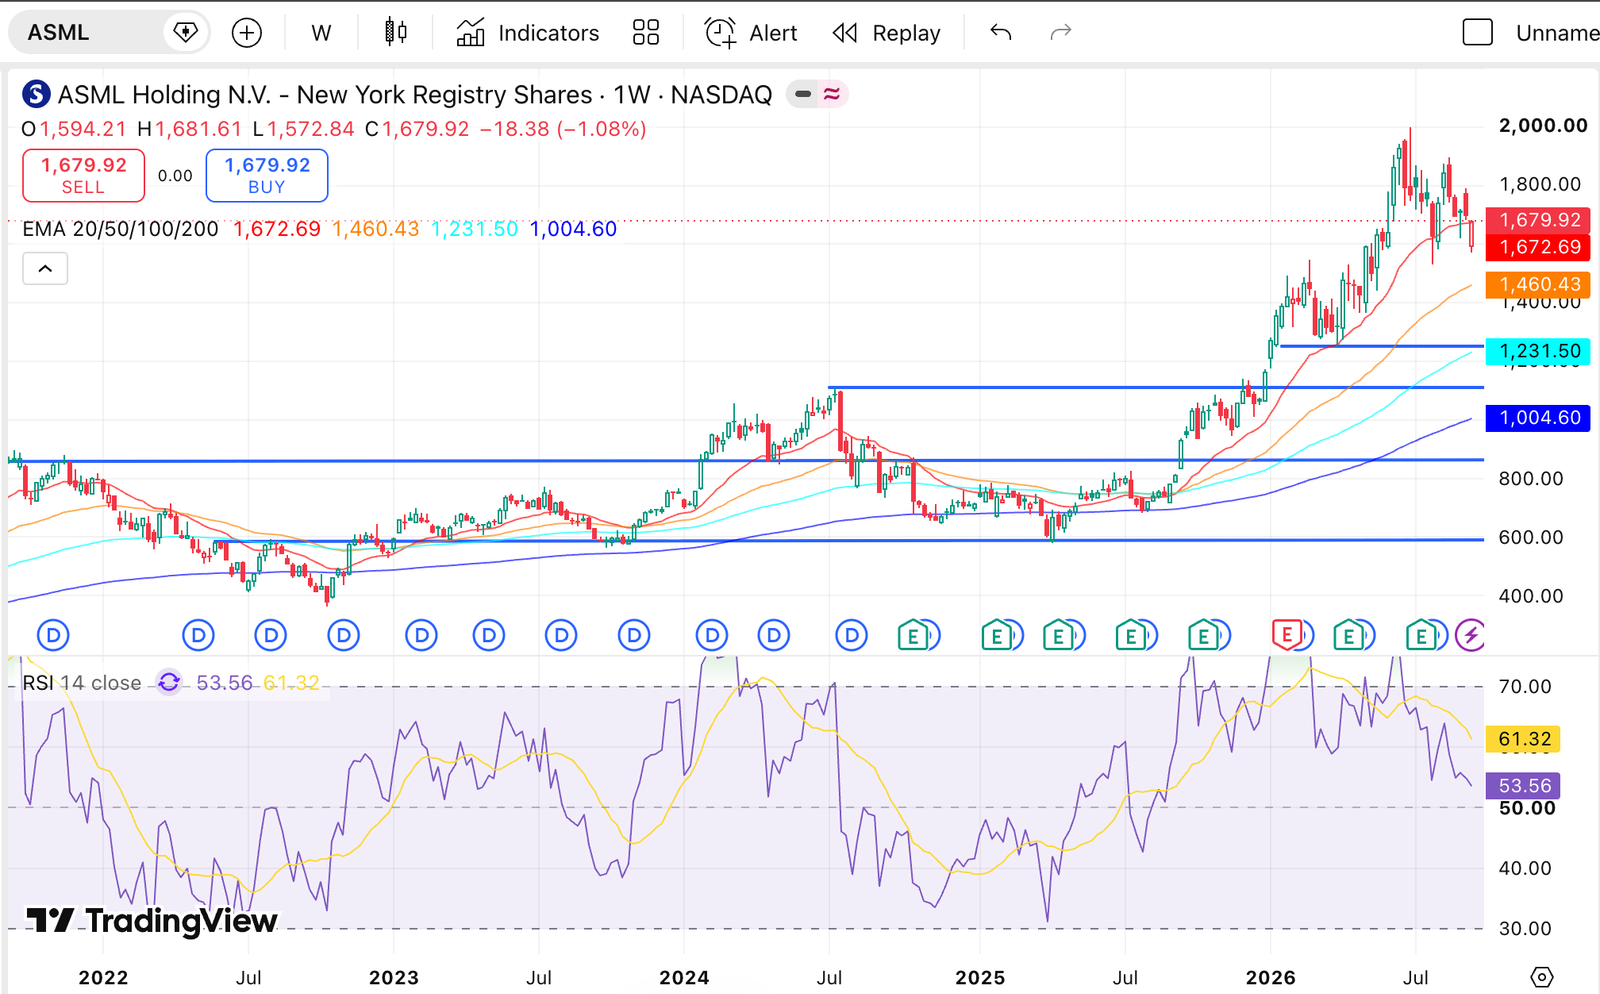Click the purple lightning event marker
Viewport: 1600px width, 994px height.
point(1469,634)
